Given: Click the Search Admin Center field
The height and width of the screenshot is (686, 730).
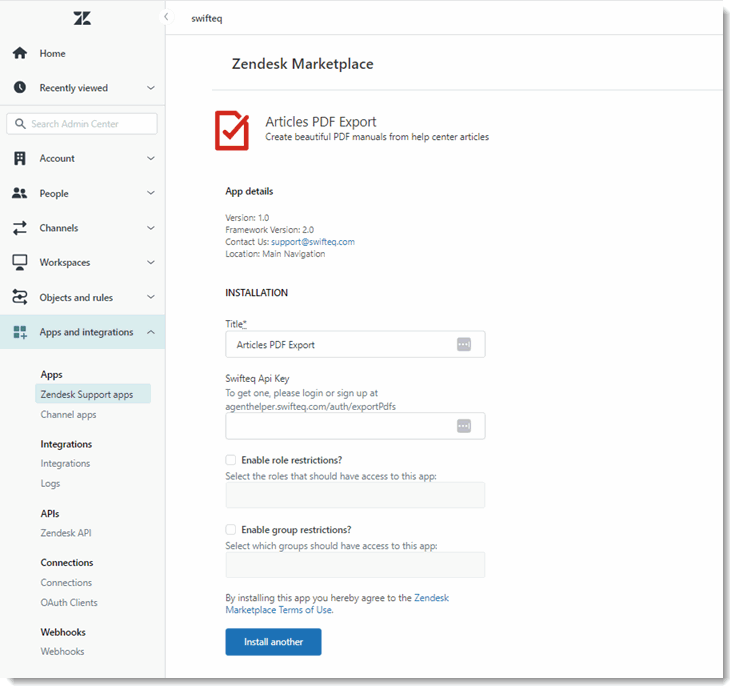Looking at the screenshot, I should 82,124.
